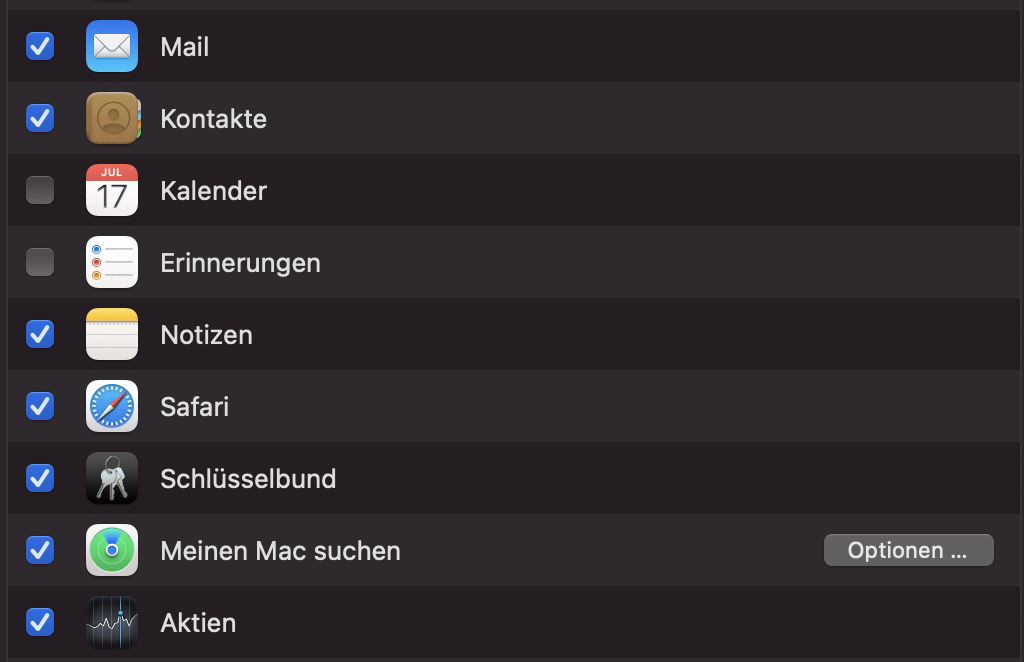Click the Meinen Mac suchen radar icon
The height and width of the screenshot is (662, 1024).
[112, 550]
